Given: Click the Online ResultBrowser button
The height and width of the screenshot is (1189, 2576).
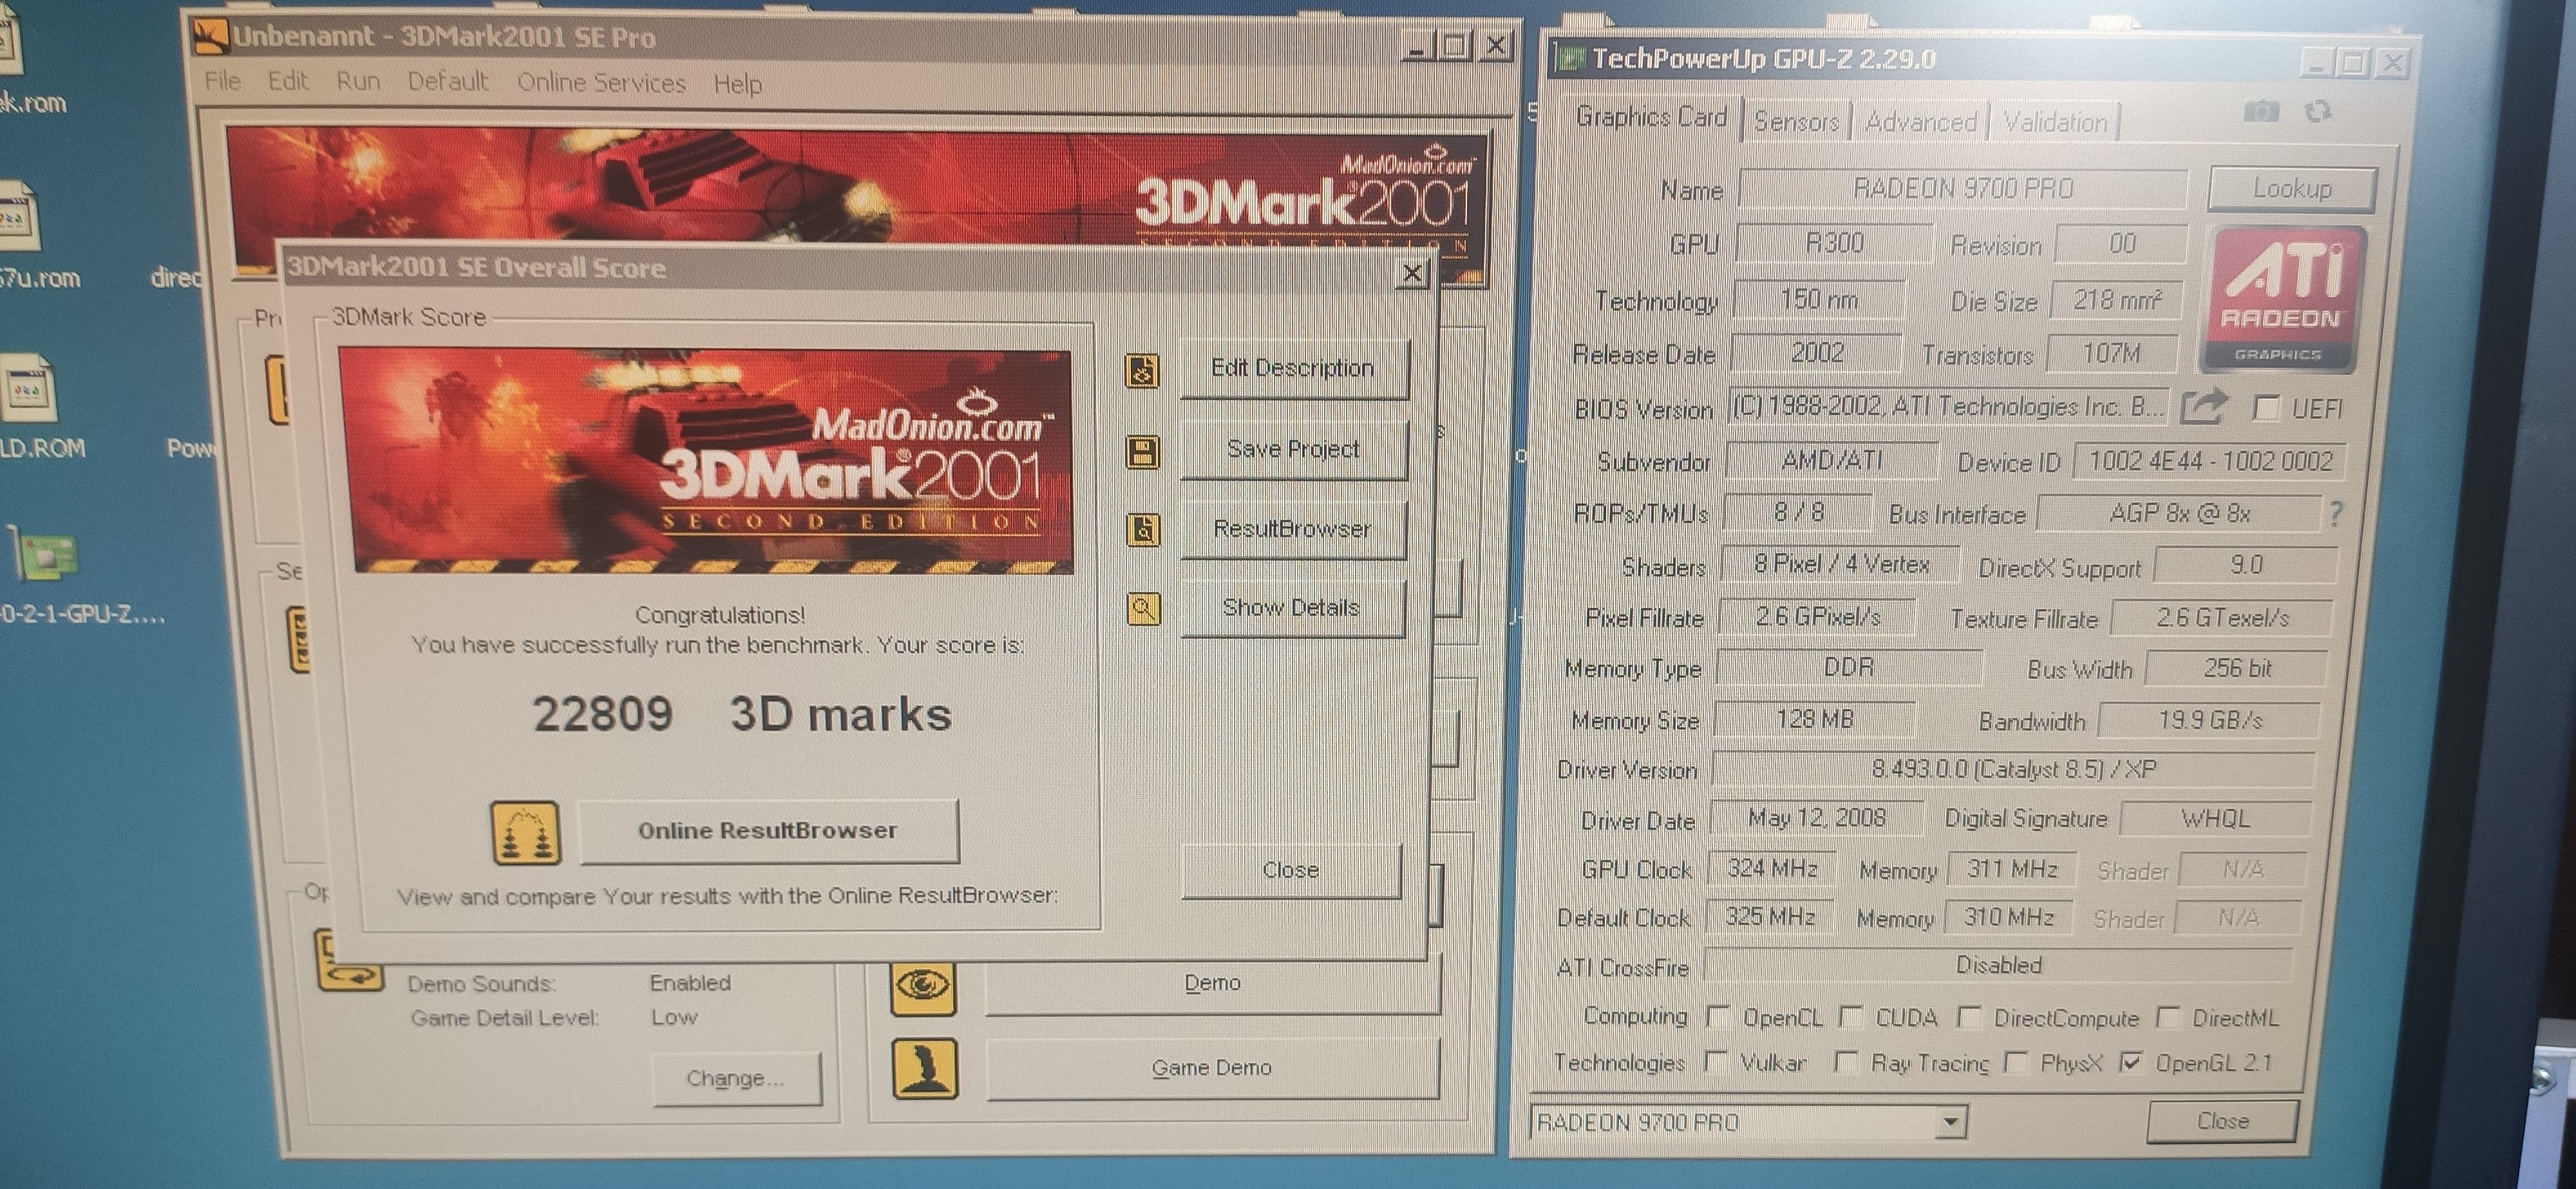Looking at the screenshot, I should tap(768, 831).
